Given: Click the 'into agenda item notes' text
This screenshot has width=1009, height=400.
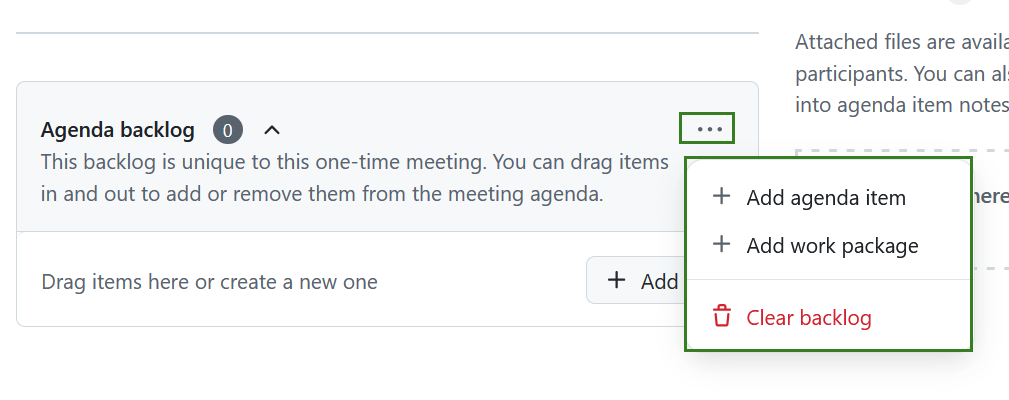Looking at the screenshot, I should point(902,104).
